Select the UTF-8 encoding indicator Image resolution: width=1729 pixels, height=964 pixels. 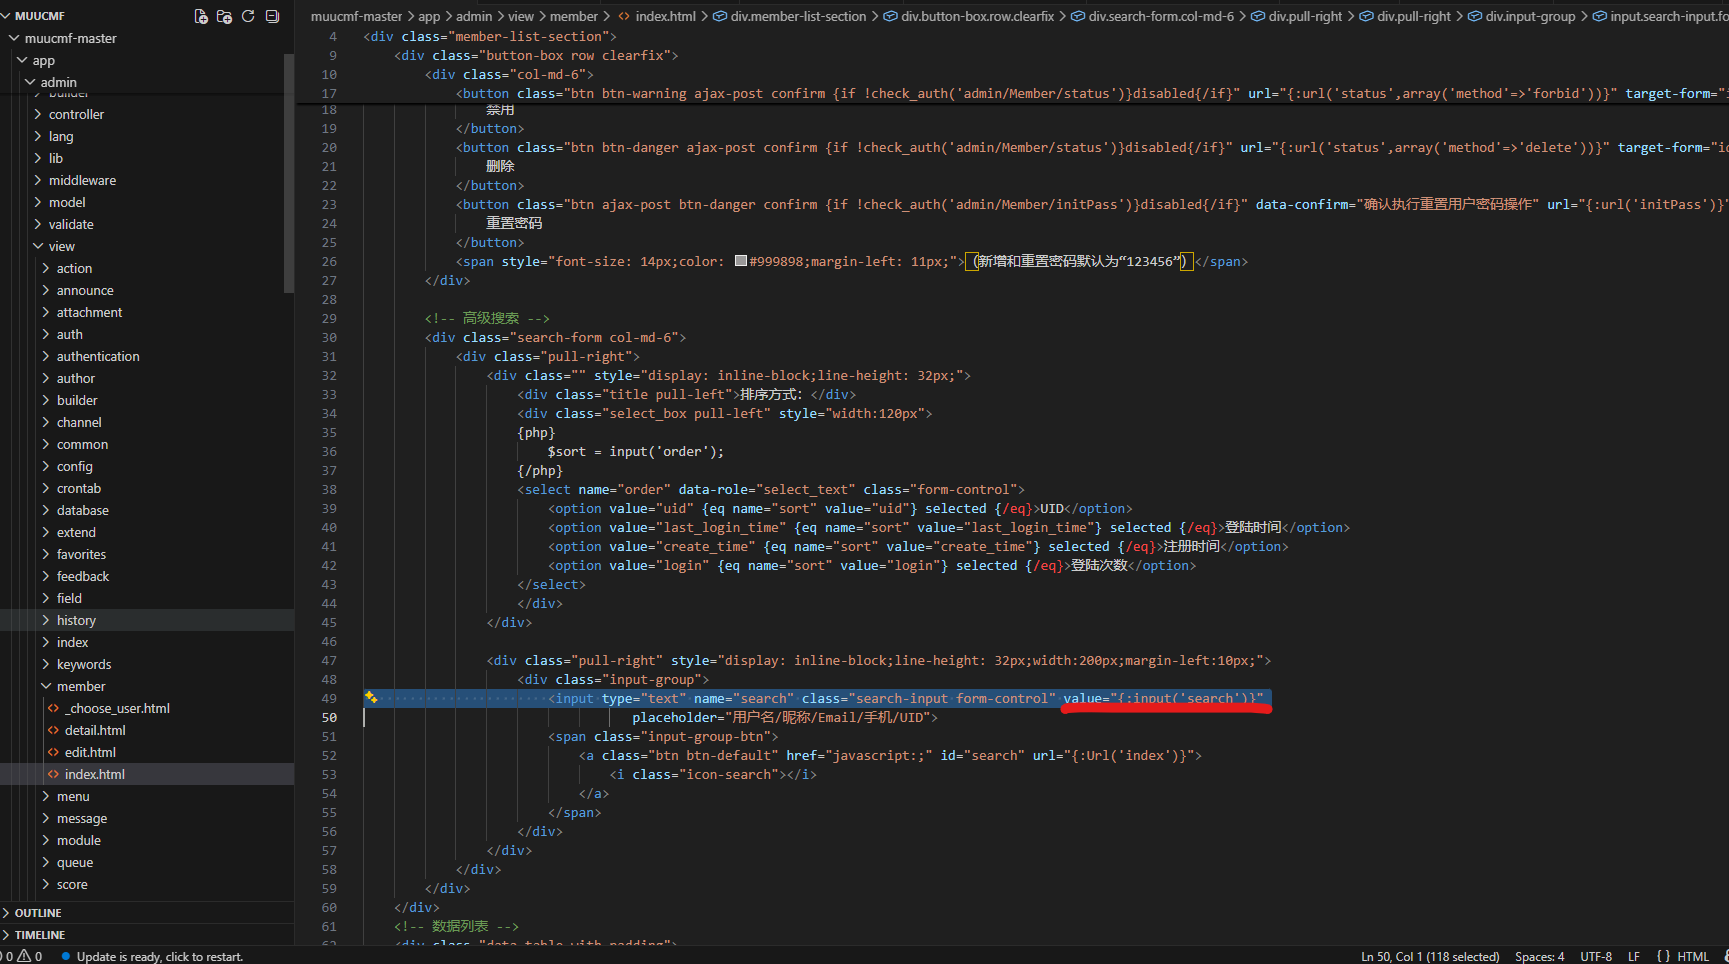(1596, 956)
